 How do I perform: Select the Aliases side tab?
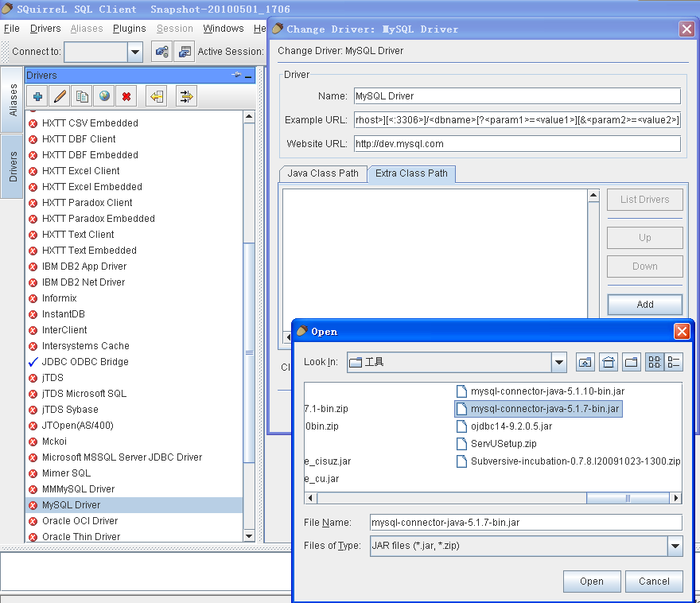tap(12, 100)
